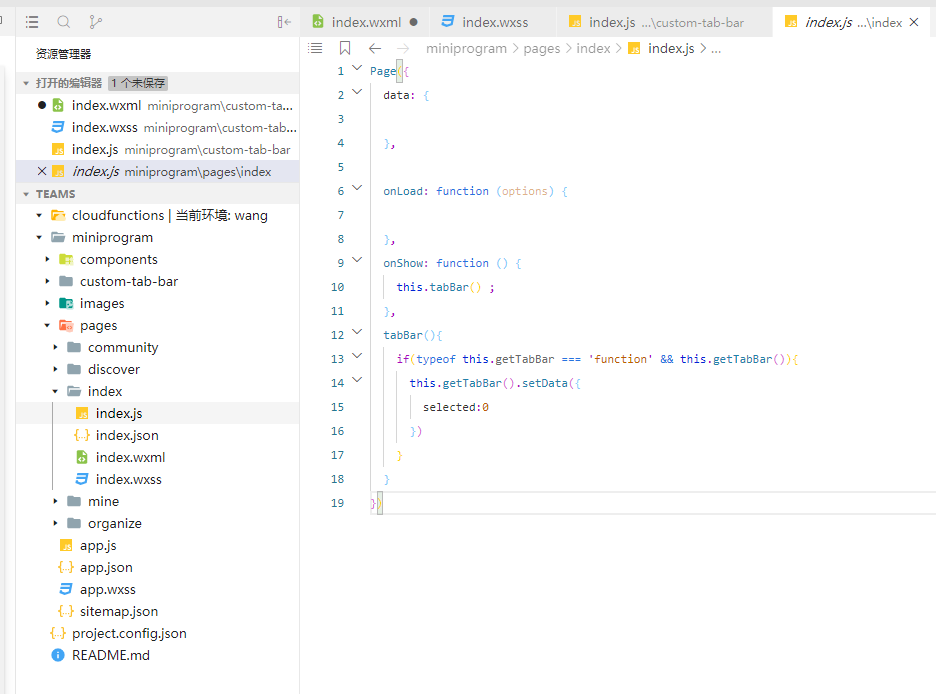The width and height of the screenshot is (936, 694).
Task: Collapse the miniprogram folder
Action: [39, 237]
